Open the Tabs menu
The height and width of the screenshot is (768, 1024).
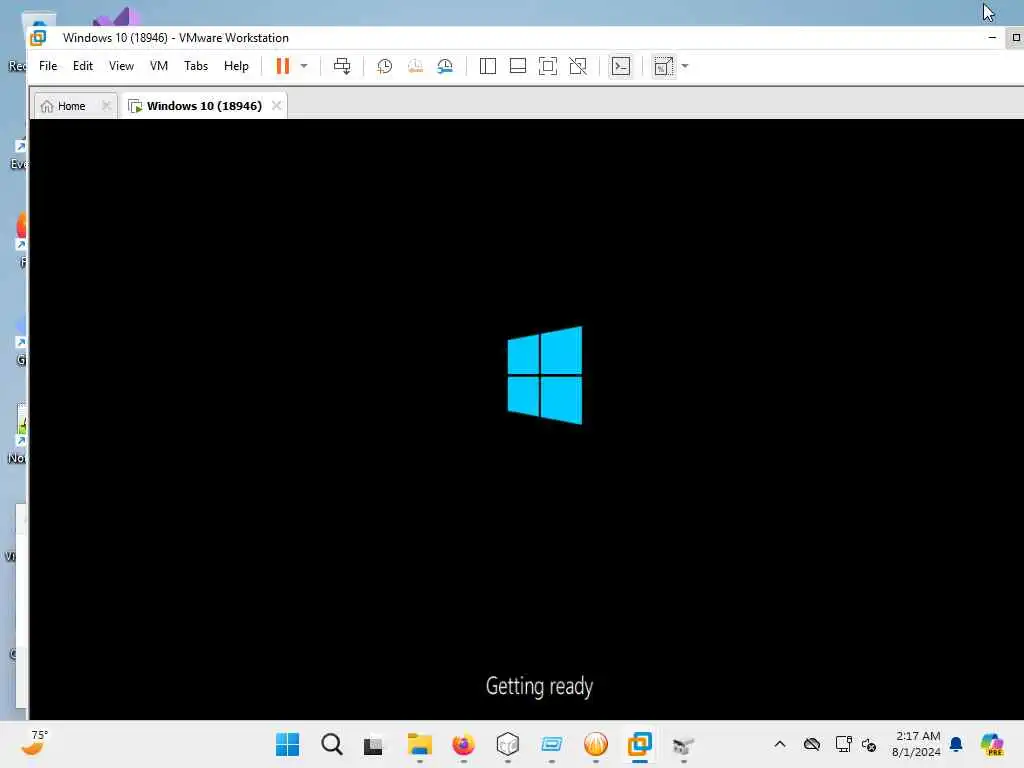[x=196, y=66]
